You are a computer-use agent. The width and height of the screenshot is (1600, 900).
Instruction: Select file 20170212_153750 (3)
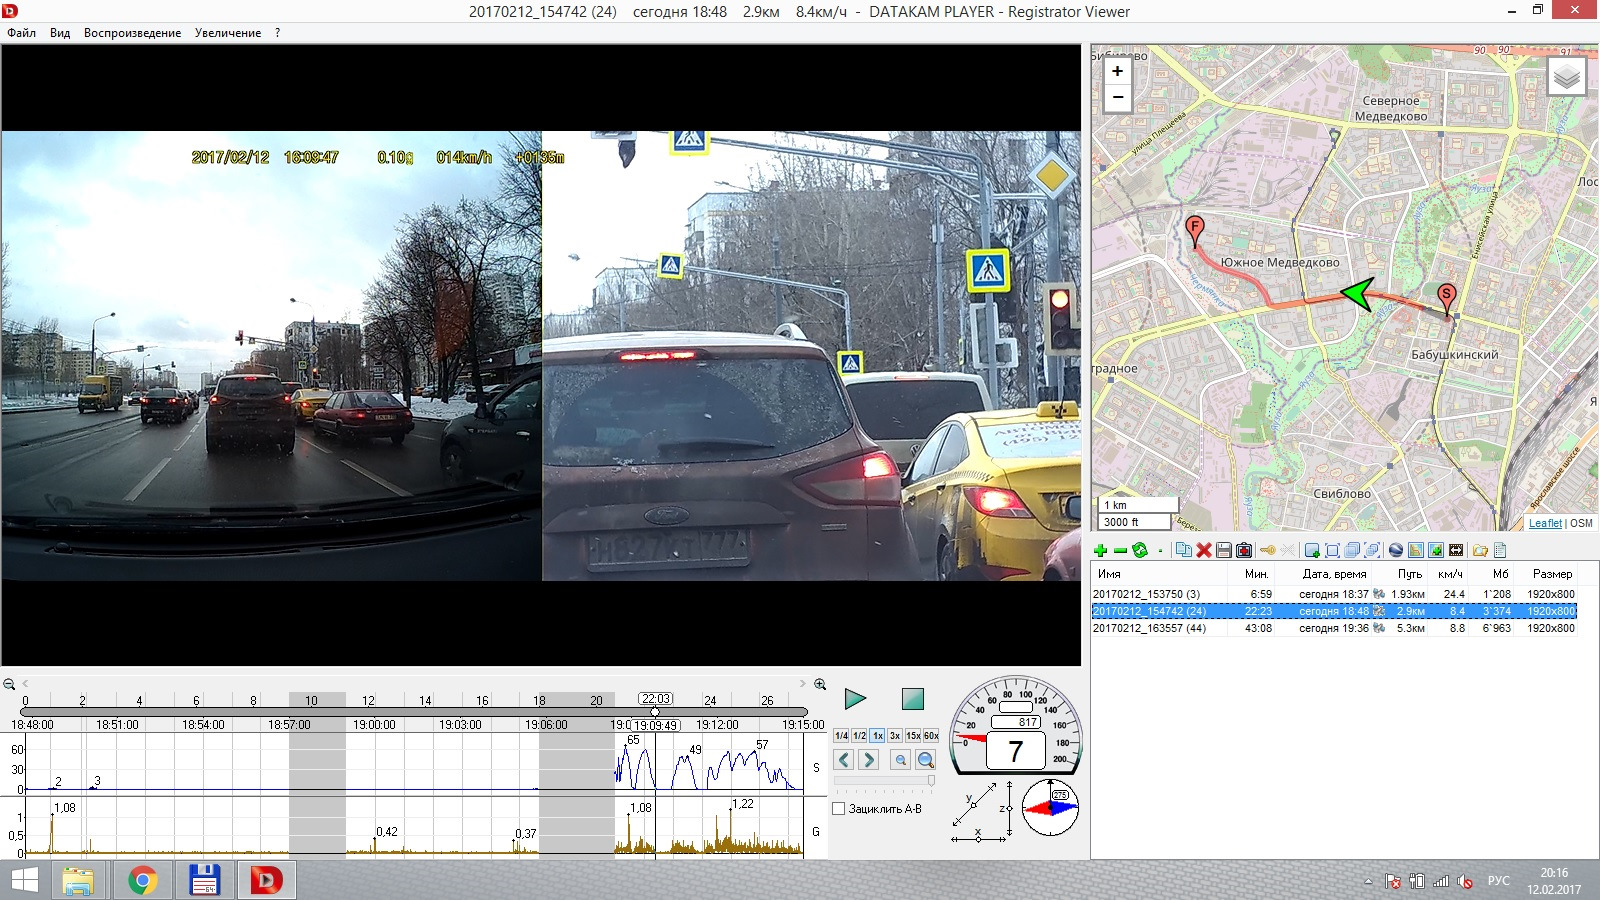point(1335,594)
